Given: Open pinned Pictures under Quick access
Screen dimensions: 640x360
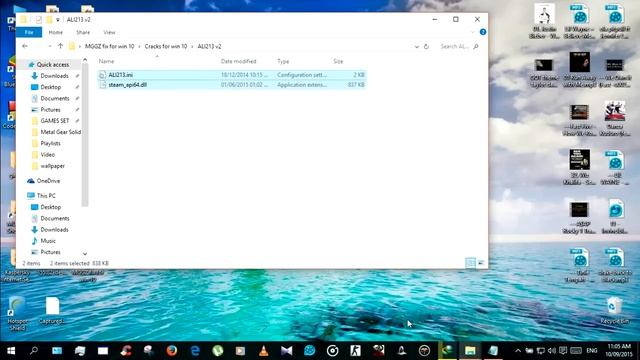Looking at the screenshot, I should coord(50,110).
